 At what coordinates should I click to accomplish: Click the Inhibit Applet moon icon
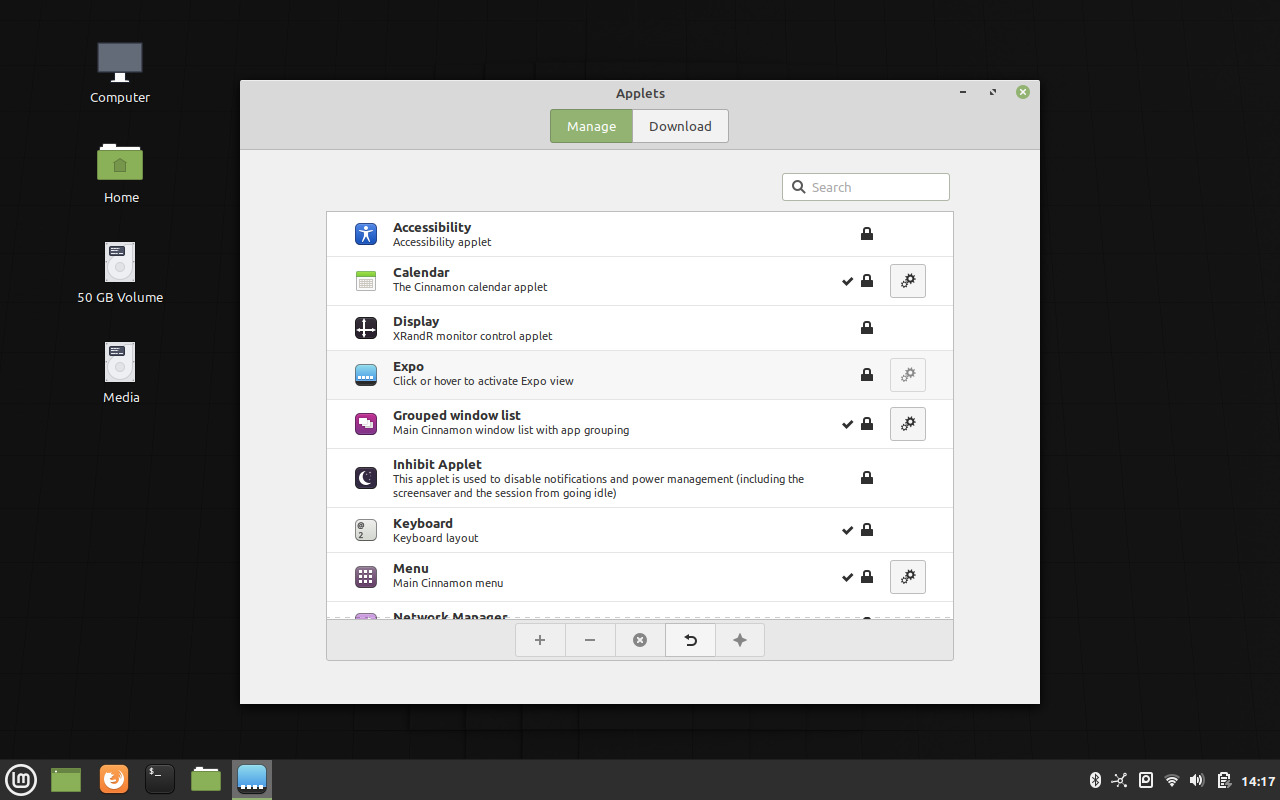tap(366, 478)
